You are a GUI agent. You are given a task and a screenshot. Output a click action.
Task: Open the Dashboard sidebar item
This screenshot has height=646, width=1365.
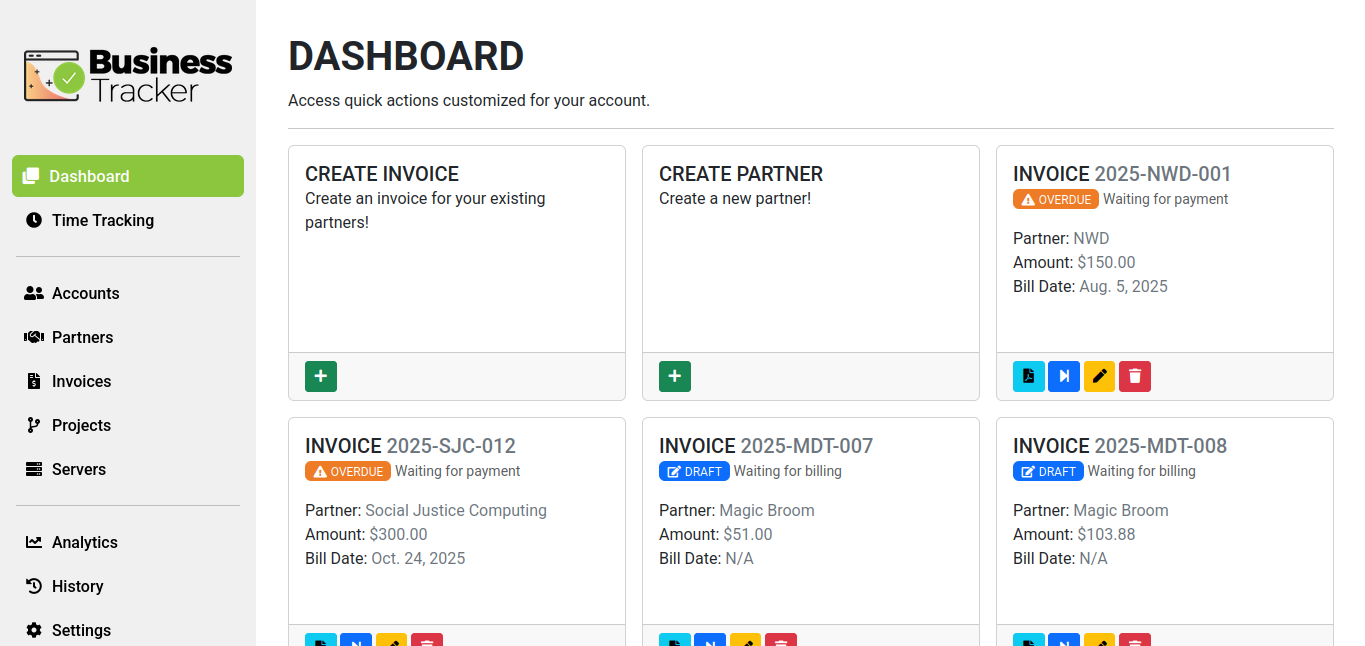(128, 176)
